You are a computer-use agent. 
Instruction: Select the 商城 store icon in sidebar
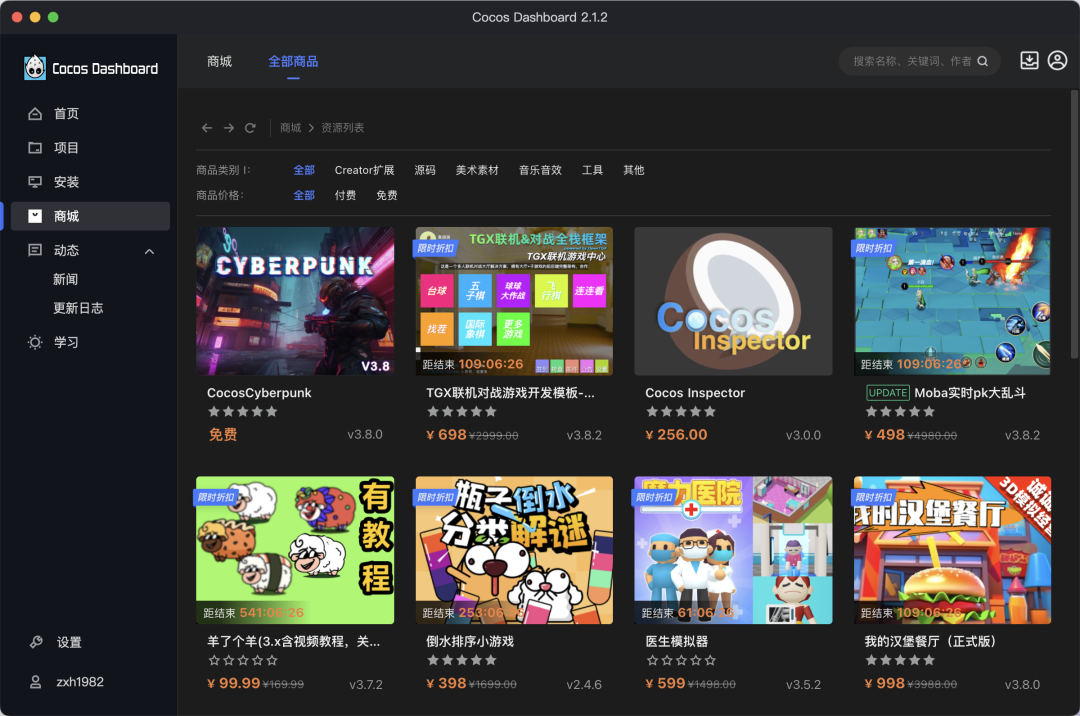(35, 216)
